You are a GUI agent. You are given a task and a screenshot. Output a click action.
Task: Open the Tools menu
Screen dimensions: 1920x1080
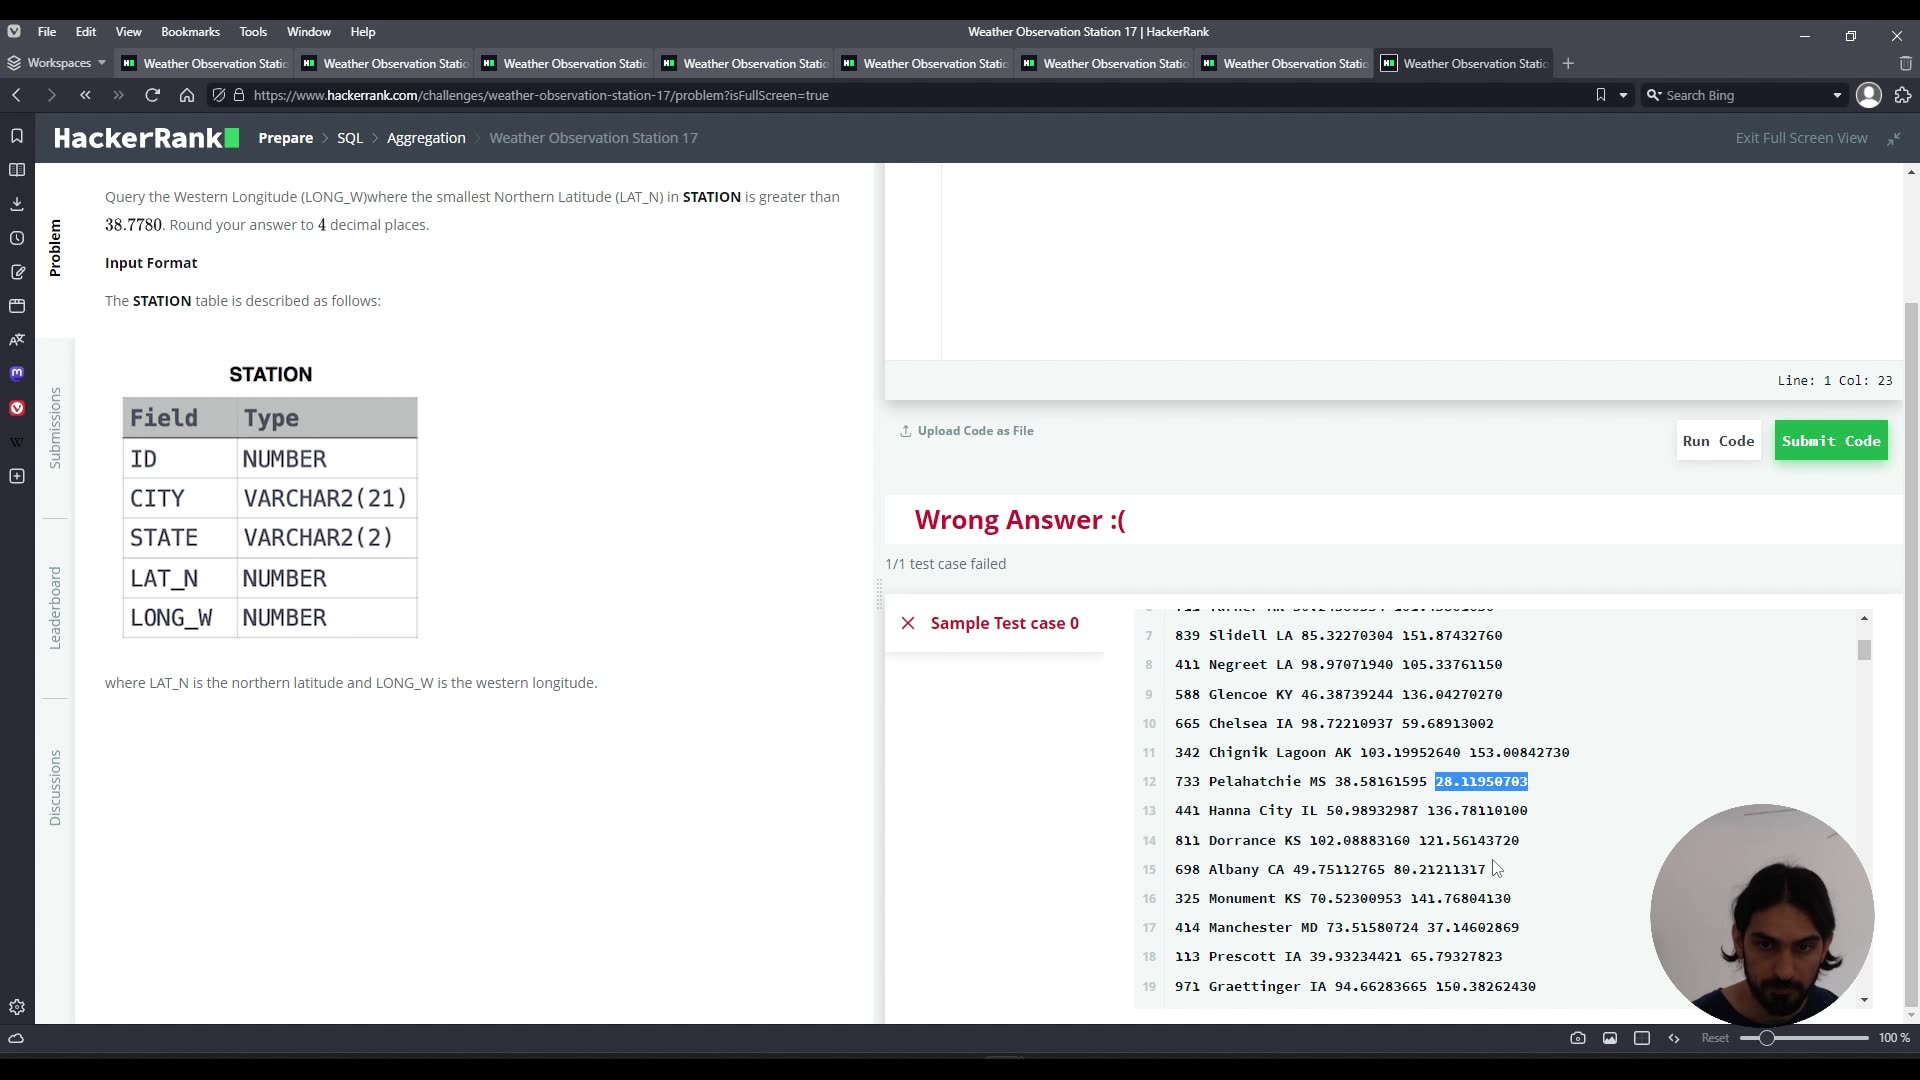click(253, 32)
